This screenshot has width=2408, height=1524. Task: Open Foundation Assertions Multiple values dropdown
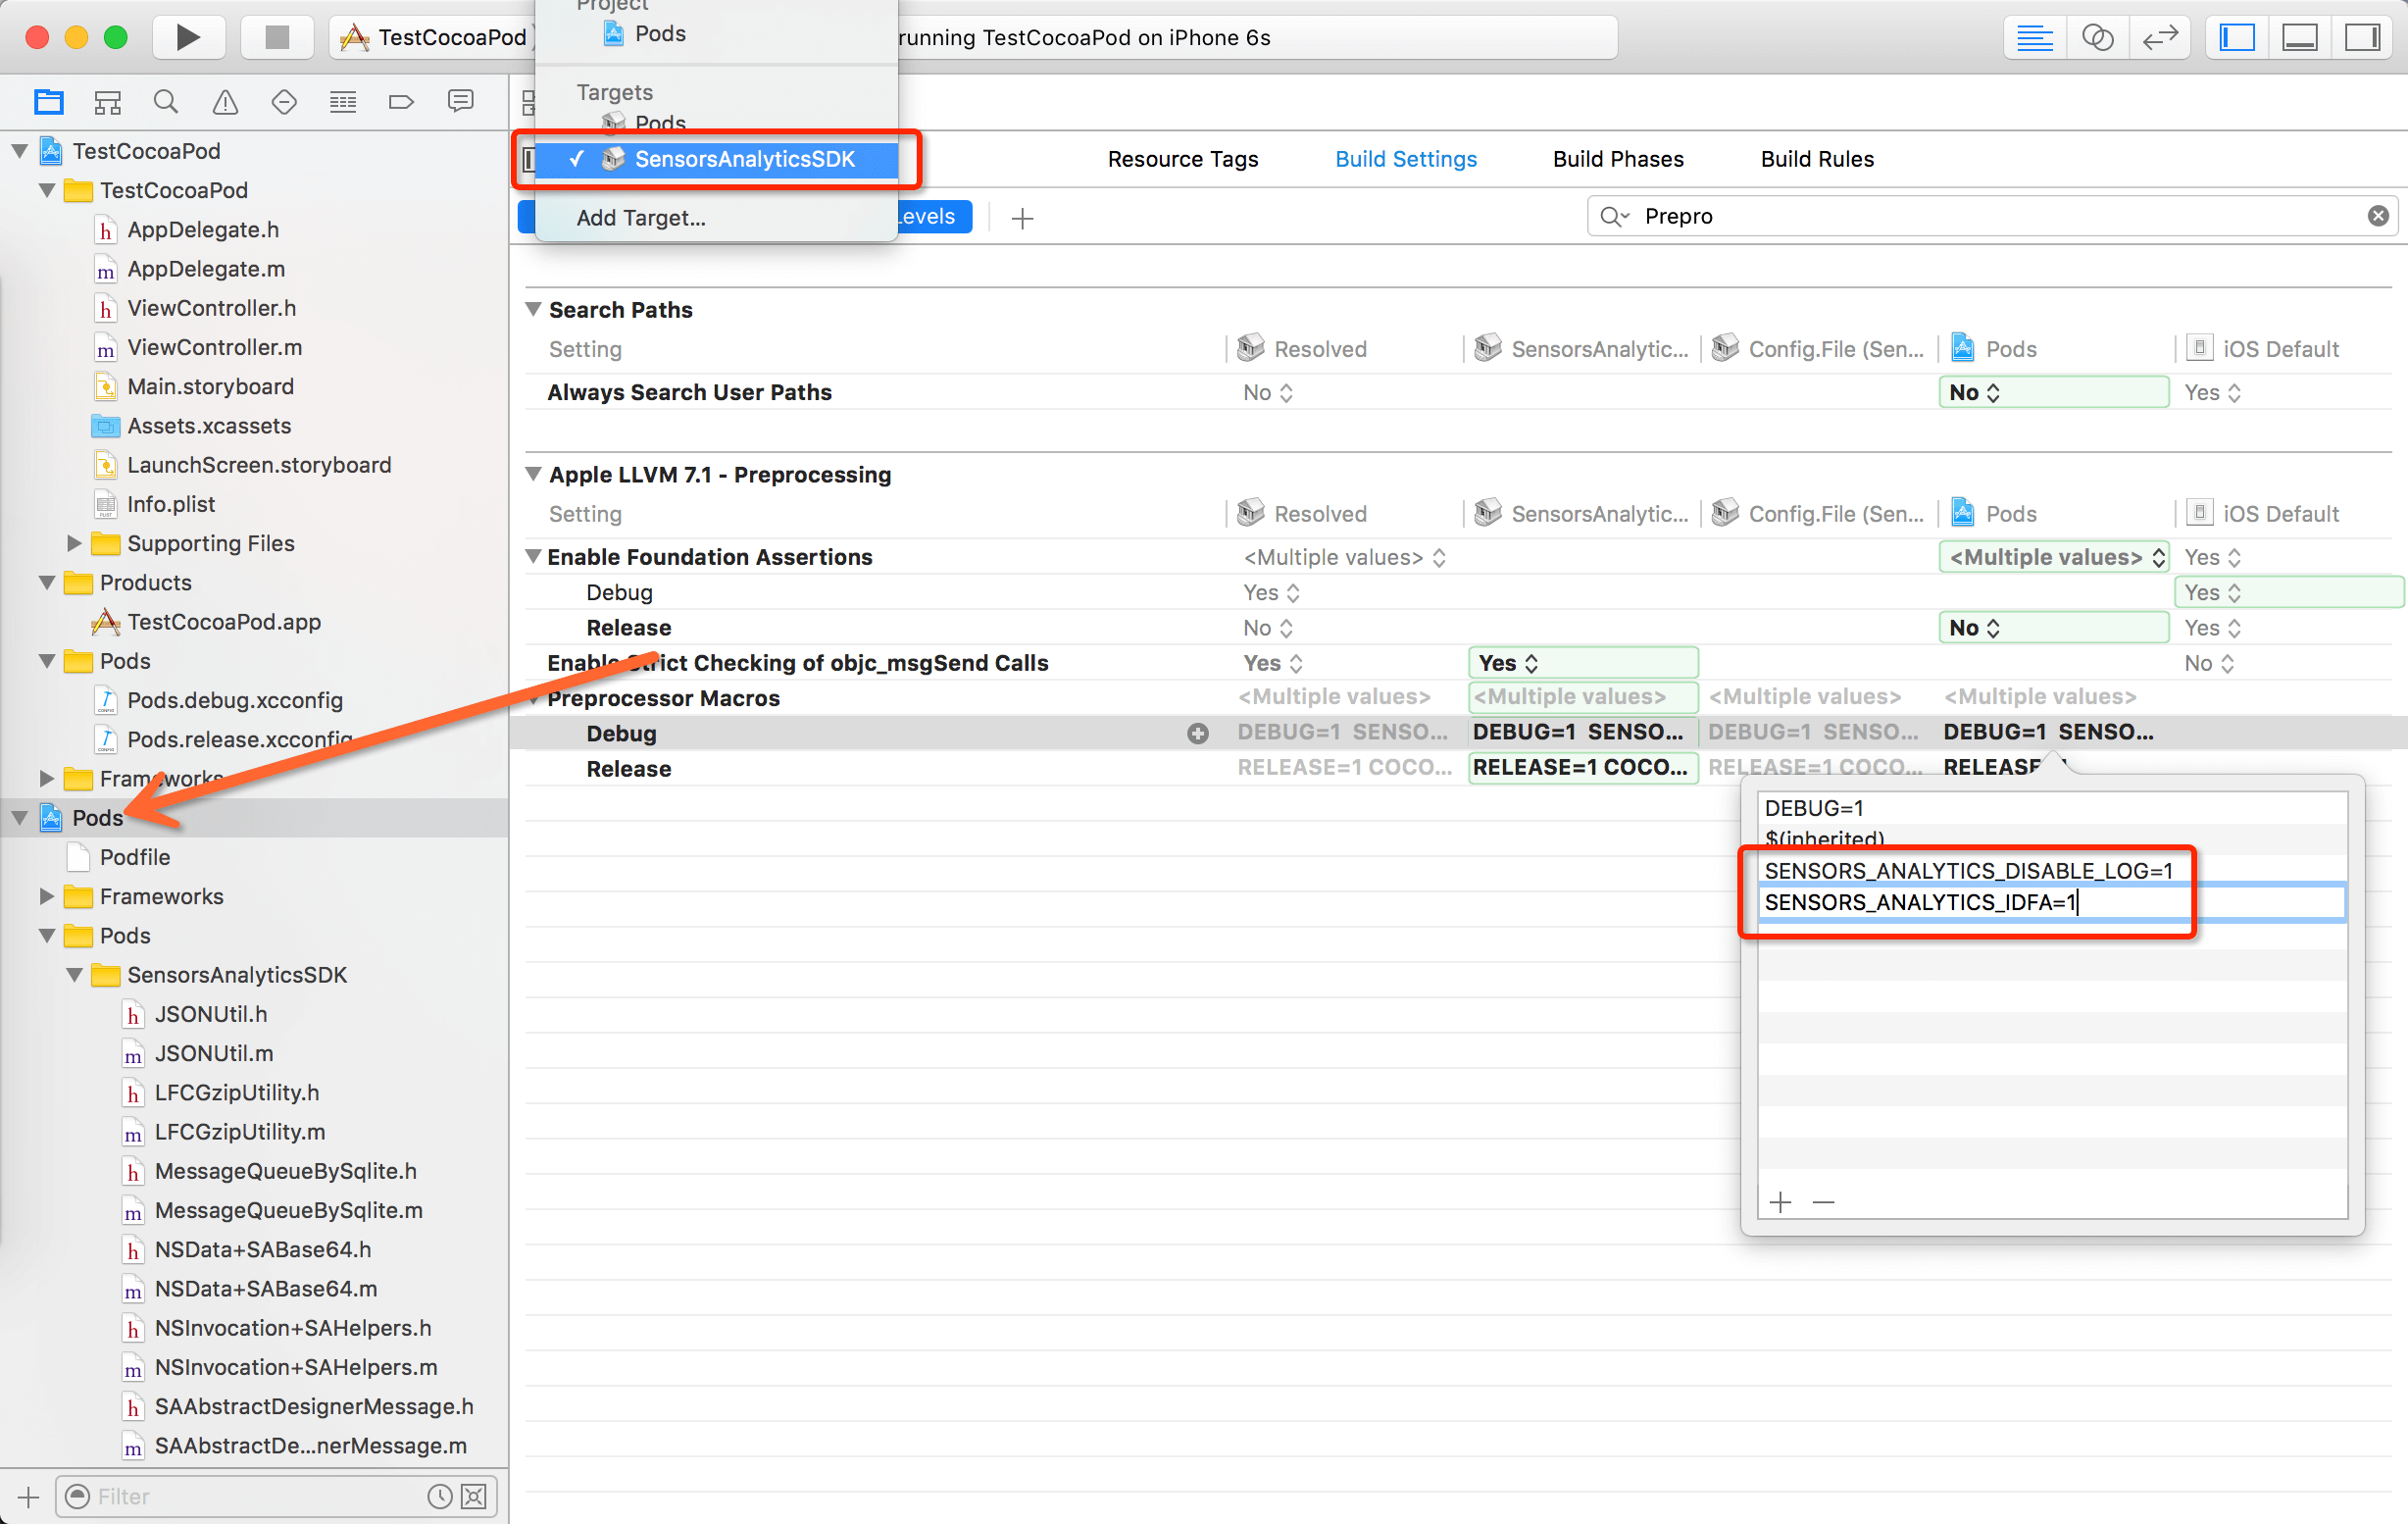tap(2053, 557)
